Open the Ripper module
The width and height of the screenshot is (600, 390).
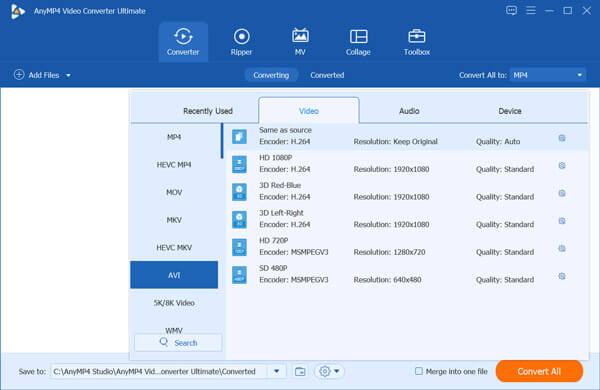tap(241, 42)
